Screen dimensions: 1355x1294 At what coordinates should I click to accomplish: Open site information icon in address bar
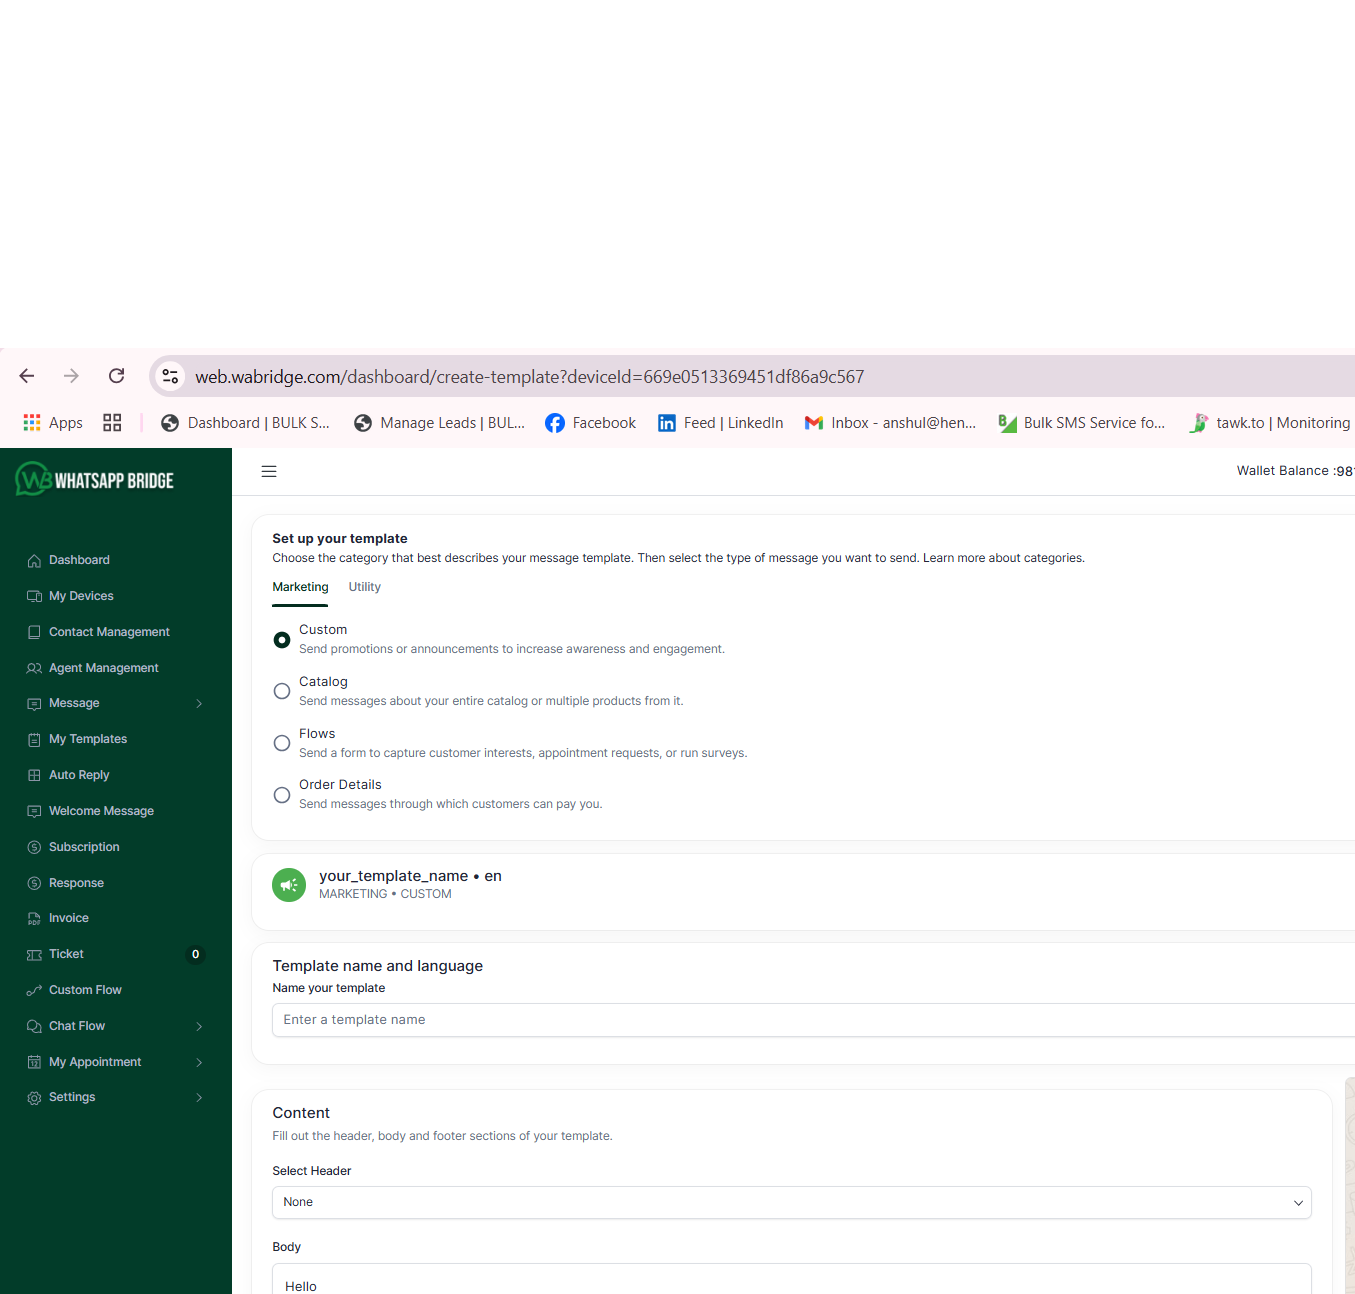pos(170,376)
